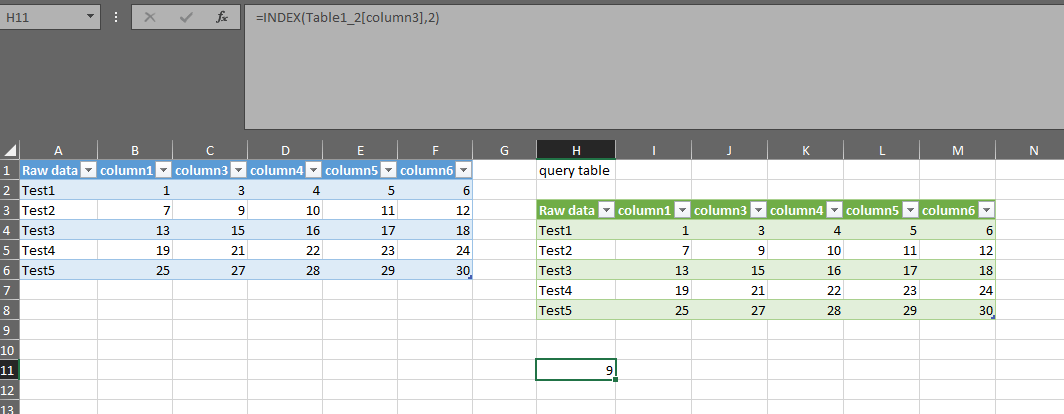Image resolution: width=1064 pixels, height=414 pixels.
Task: Open the green table column1 filter dropdown
Action: point(682,210)
